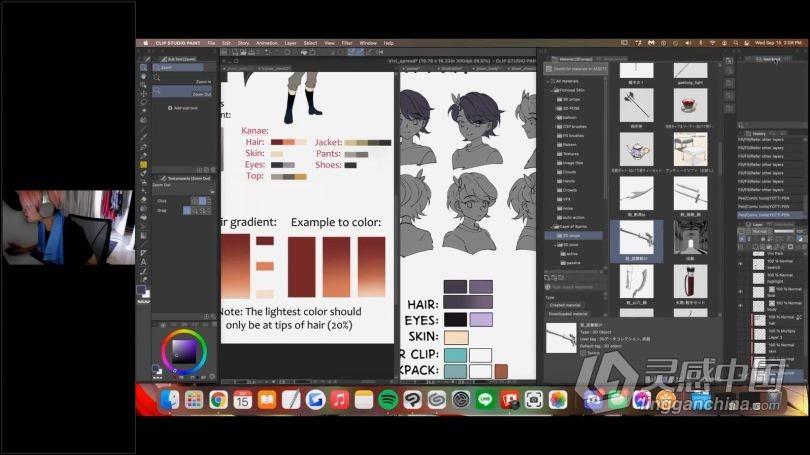This screenshot has height=455, width=810.
Task: Choose the Zoom out sub tool
Action: tap(182, 91)
